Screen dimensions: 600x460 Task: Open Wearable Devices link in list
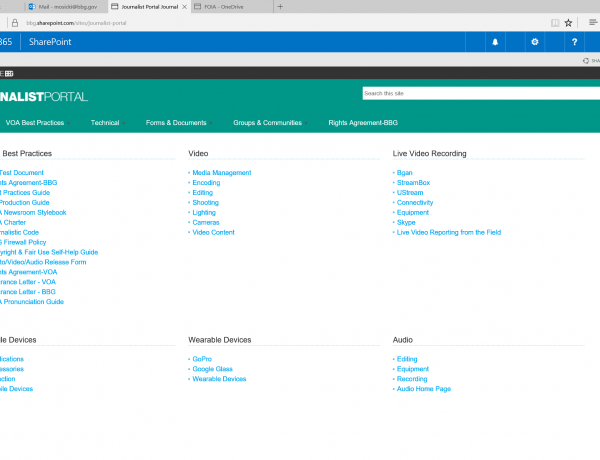[219, 379]
